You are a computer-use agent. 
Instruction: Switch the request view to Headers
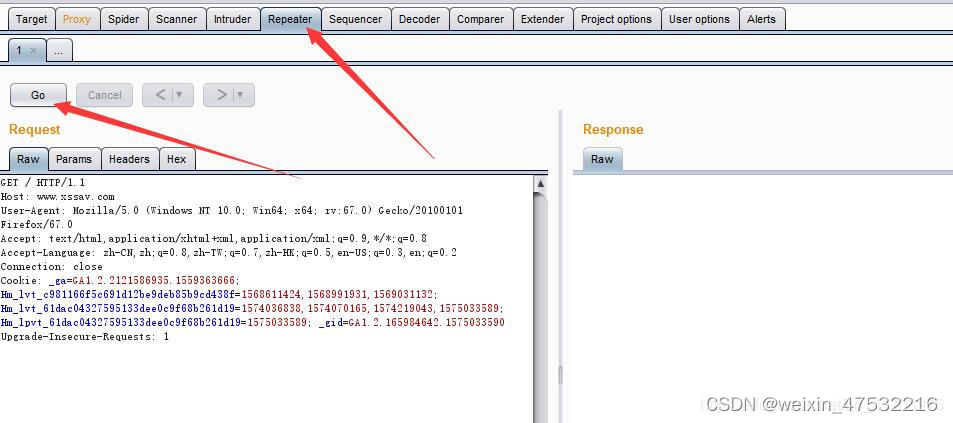tap(129, 159)
